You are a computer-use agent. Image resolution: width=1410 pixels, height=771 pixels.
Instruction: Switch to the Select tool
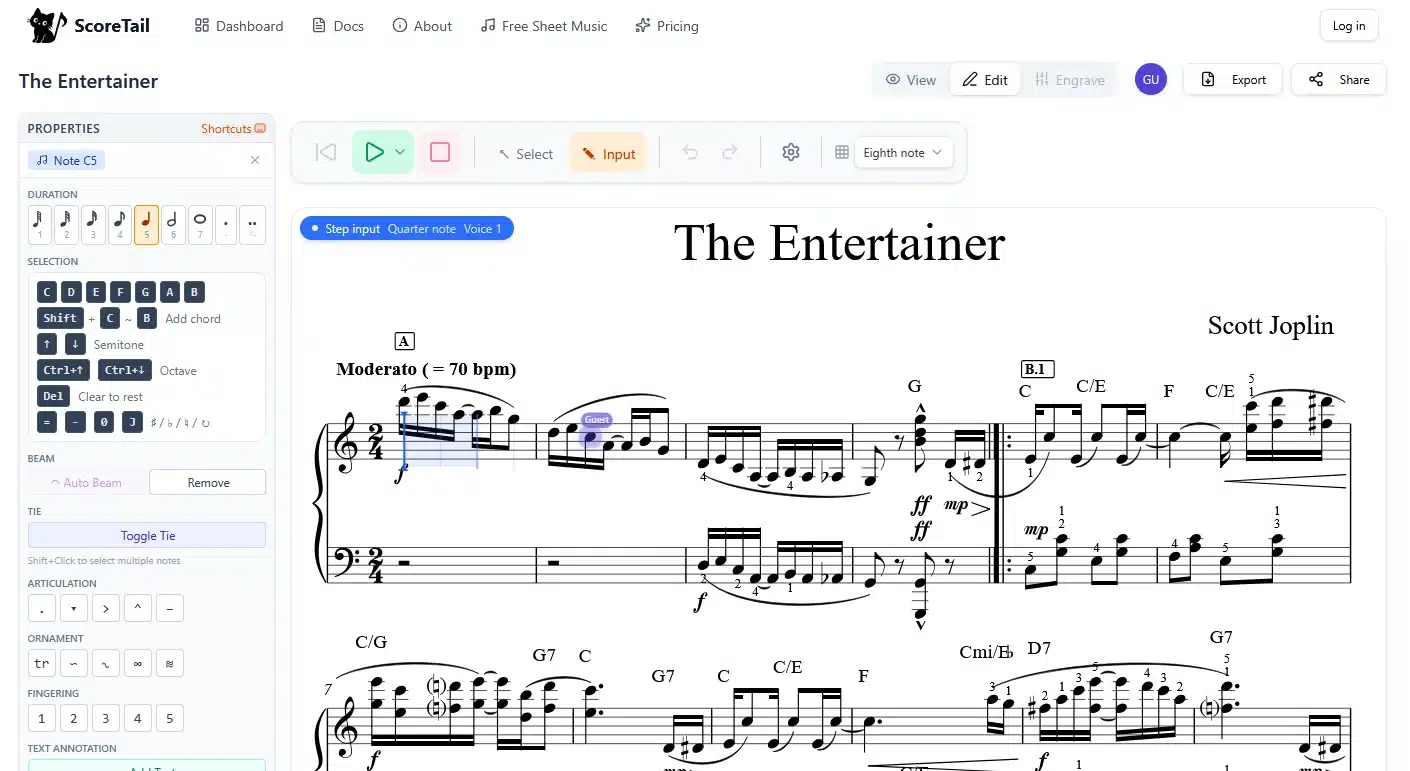tap(526, 153)
